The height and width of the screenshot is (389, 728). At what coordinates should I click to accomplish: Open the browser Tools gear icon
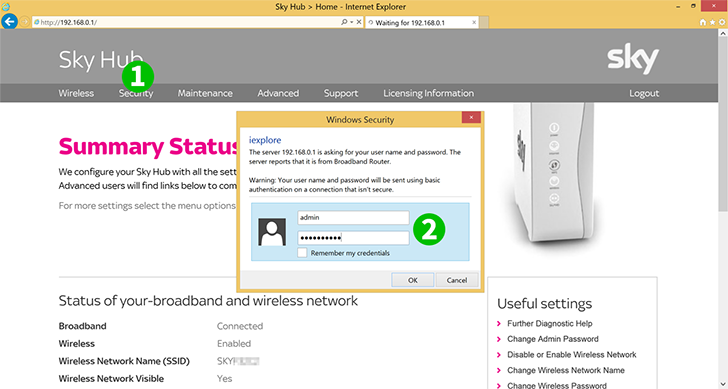(x=722, y=22)
